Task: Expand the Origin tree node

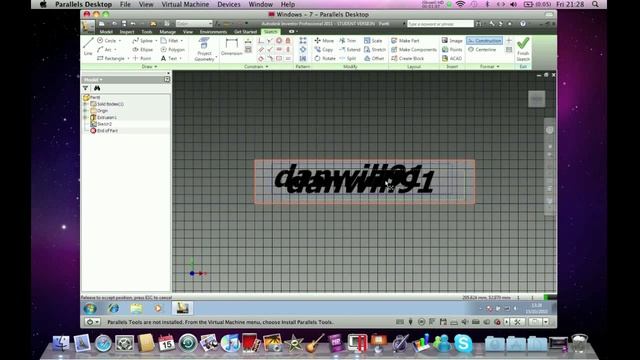Action: click(x=86, y=111)
